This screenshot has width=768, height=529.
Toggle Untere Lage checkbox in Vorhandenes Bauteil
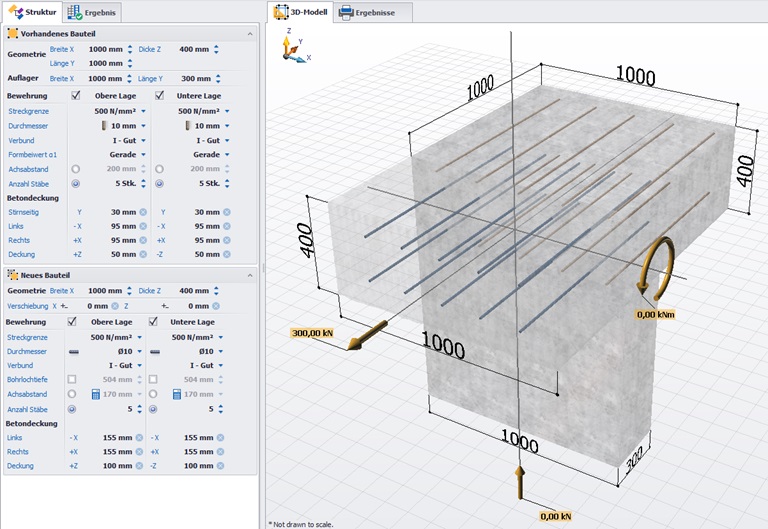(x=160, y=95)
